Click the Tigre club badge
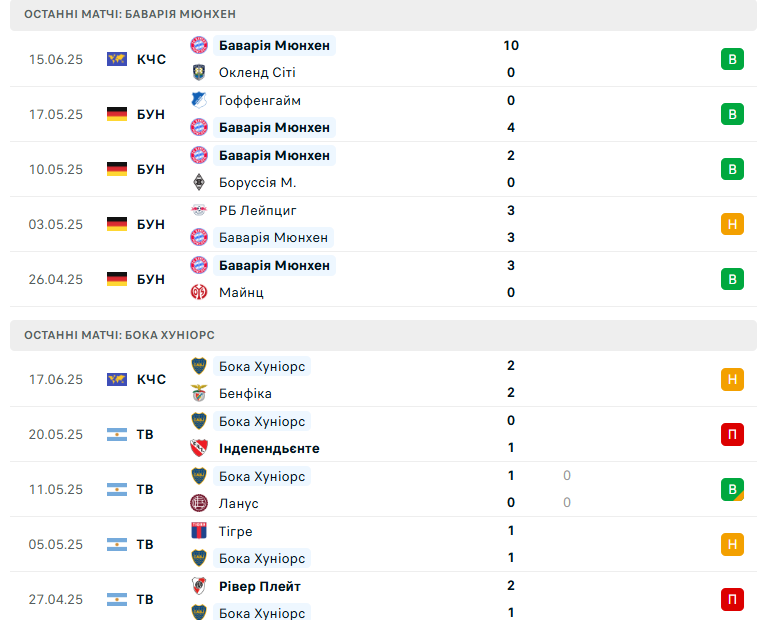The image size is (770, 634). [x=199, y=531]
